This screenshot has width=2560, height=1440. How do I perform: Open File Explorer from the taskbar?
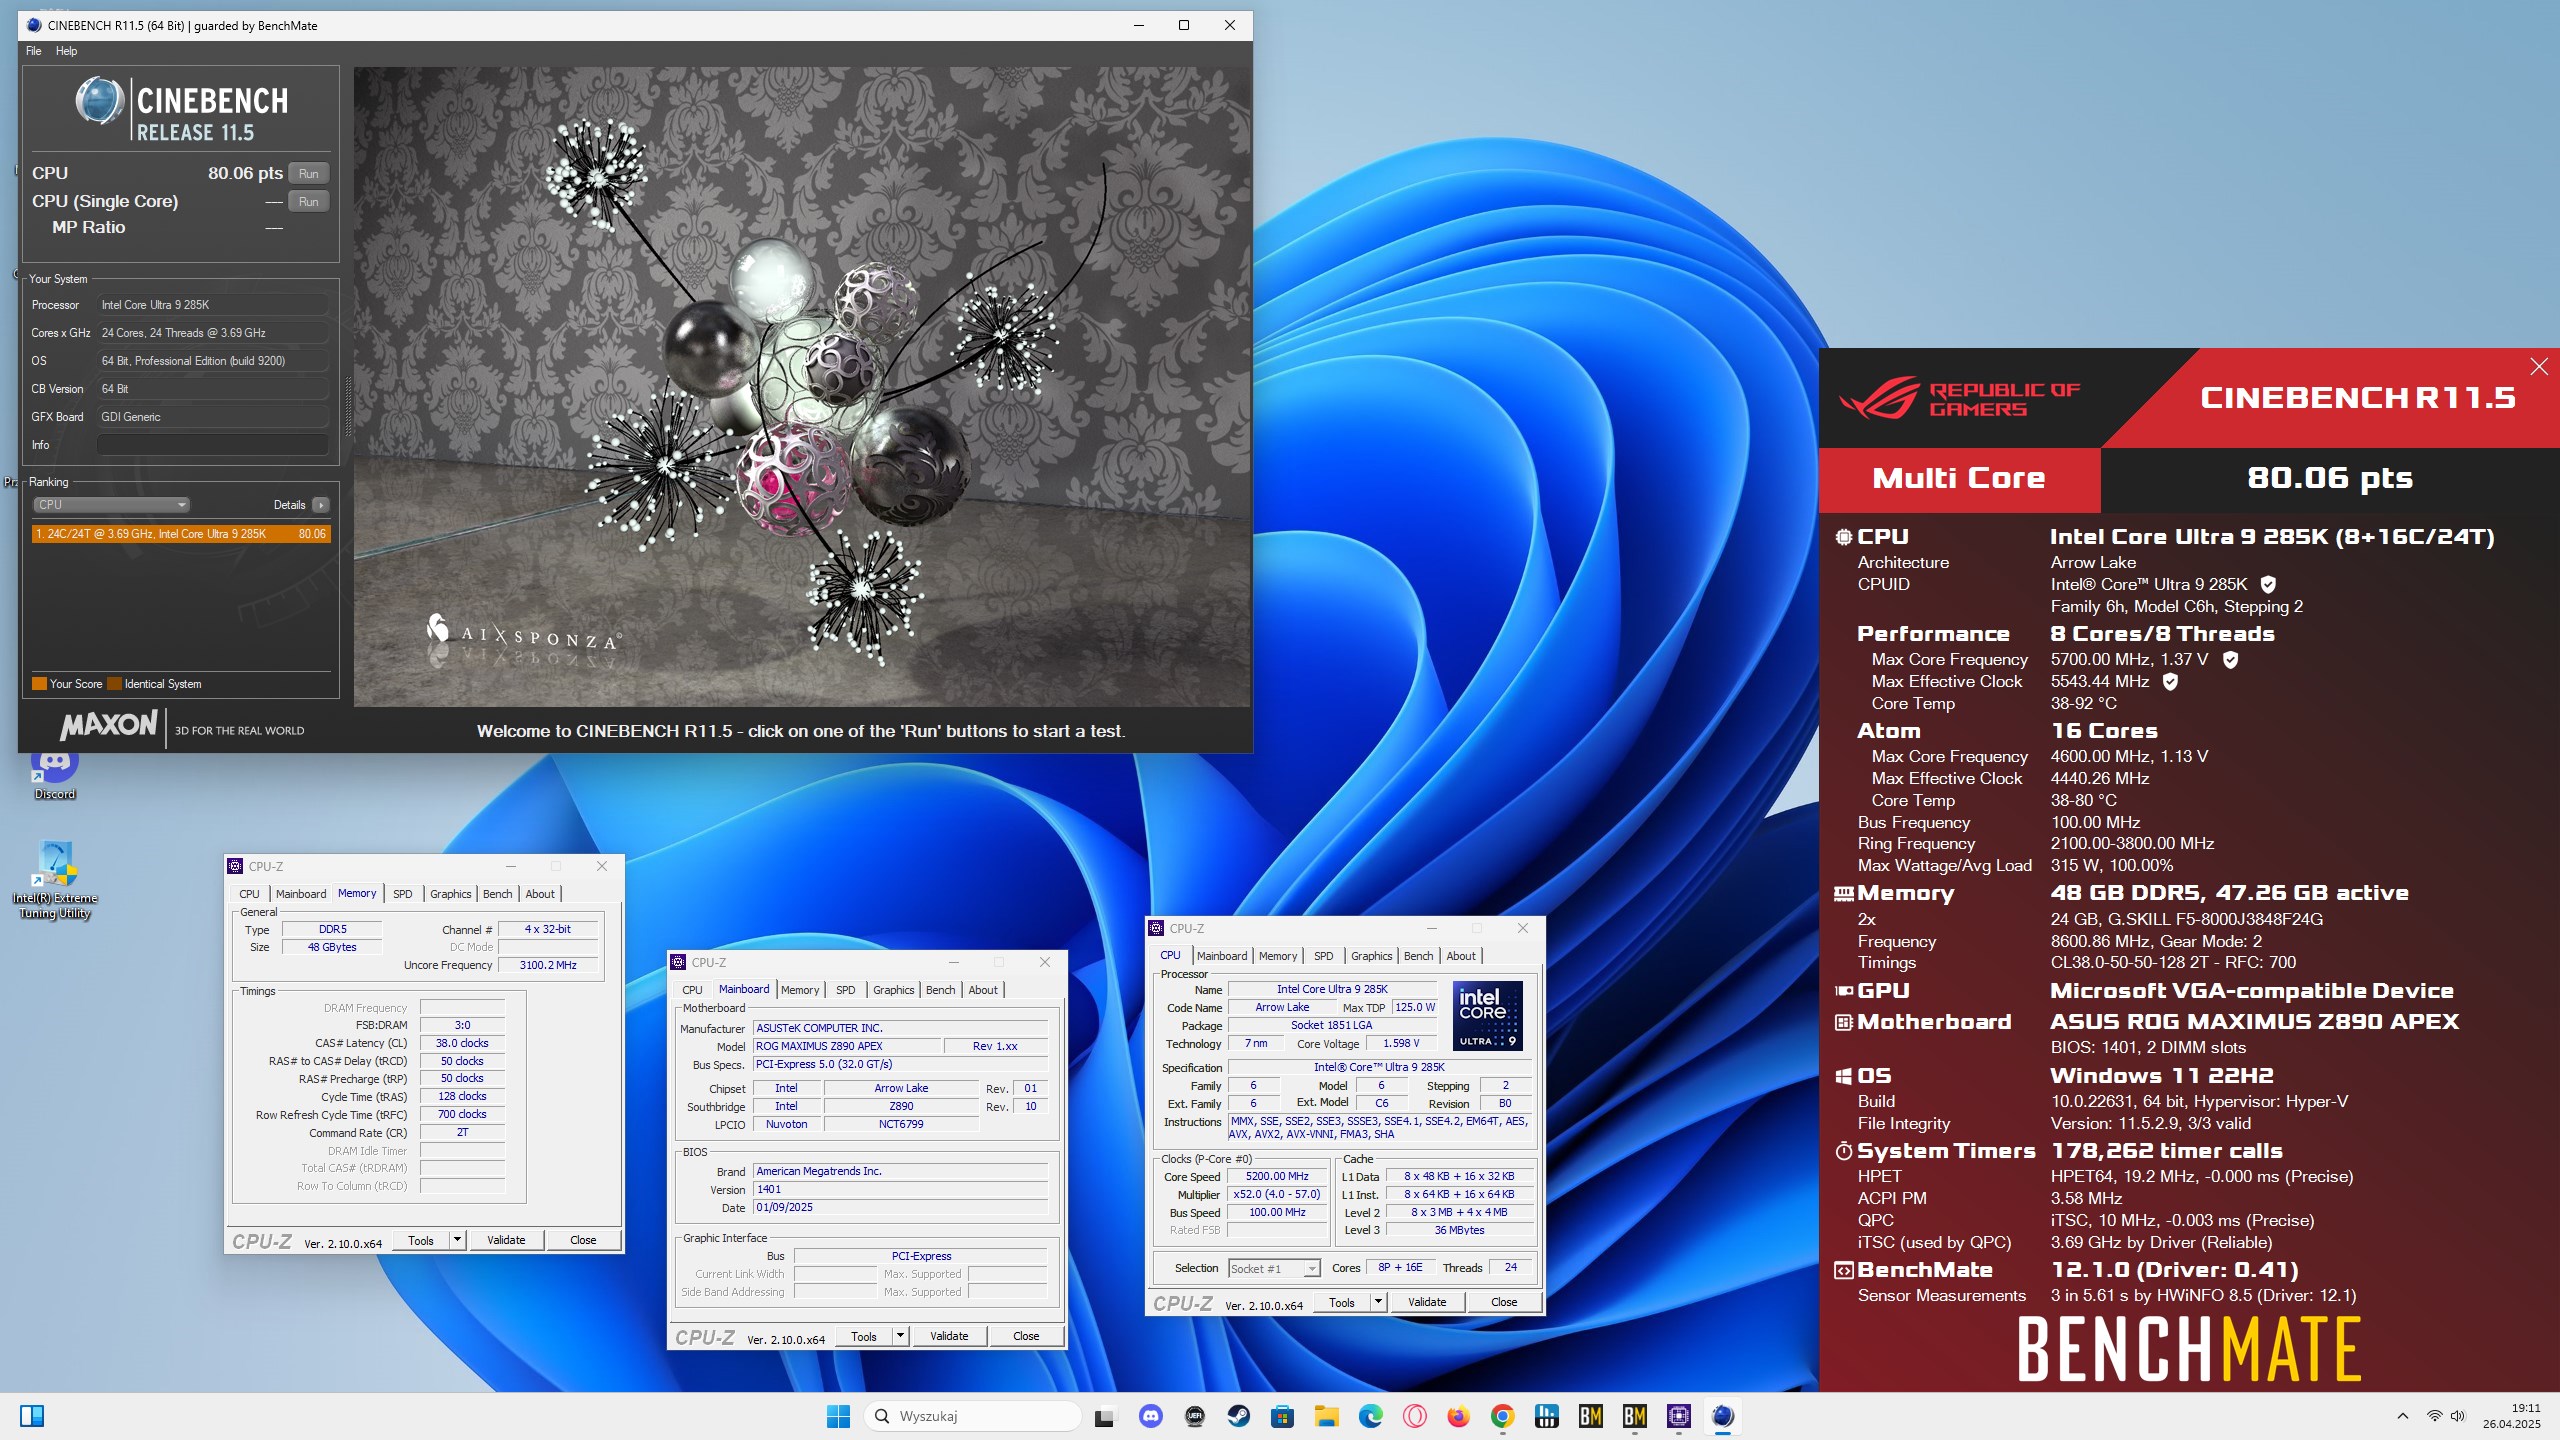(1326, 1416)
